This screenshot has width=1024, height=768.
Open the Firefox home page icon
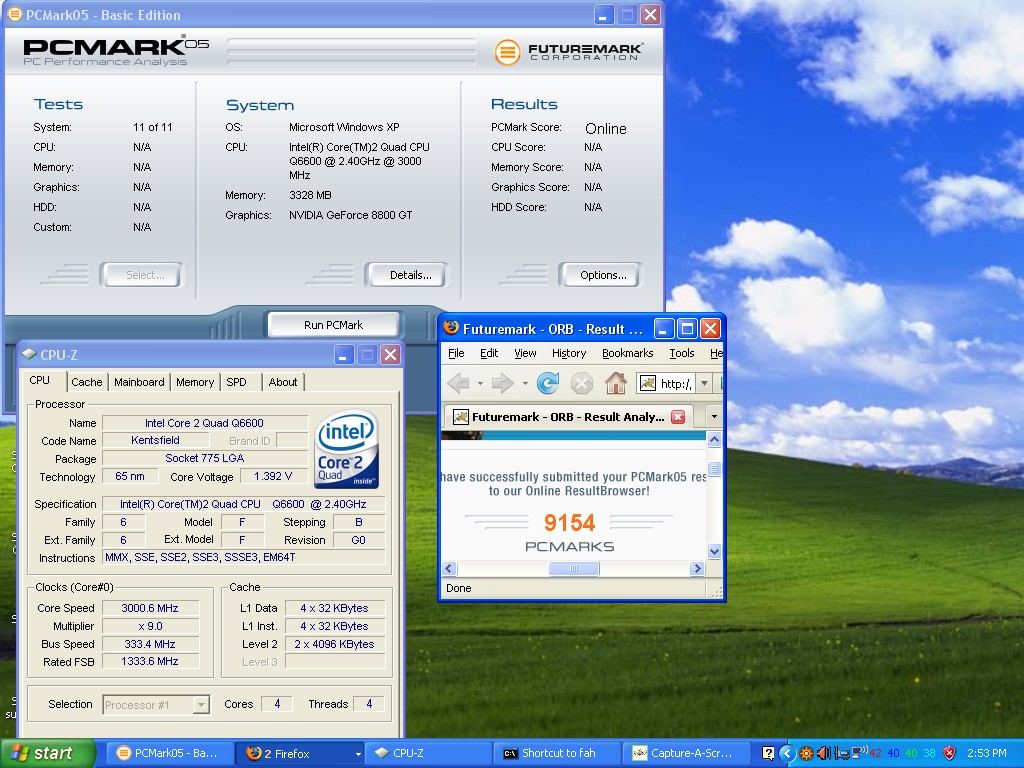point(615,383)
